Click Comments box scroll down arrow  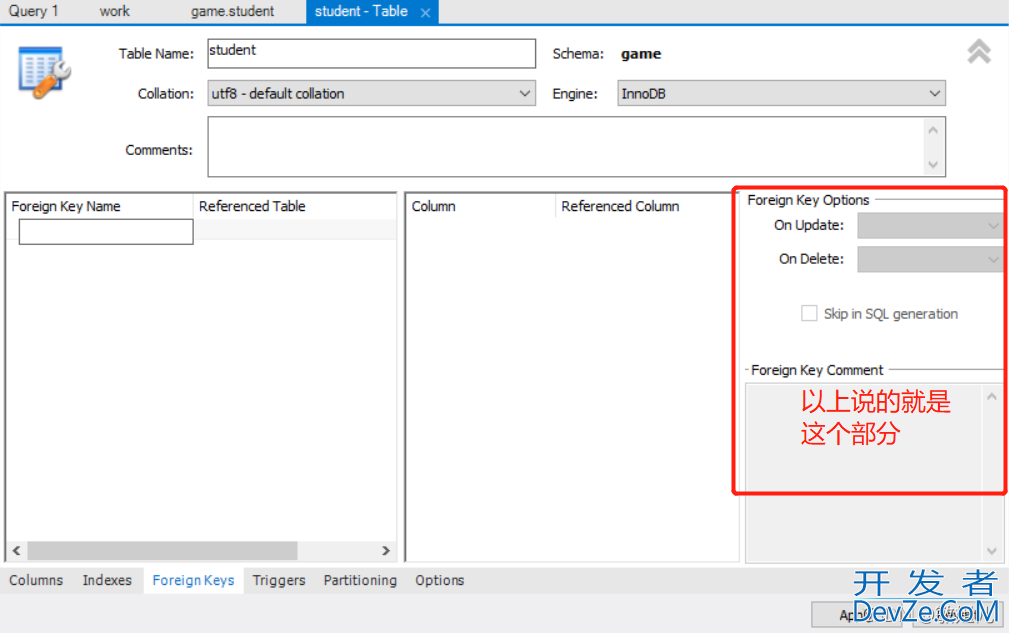point(933,165)
